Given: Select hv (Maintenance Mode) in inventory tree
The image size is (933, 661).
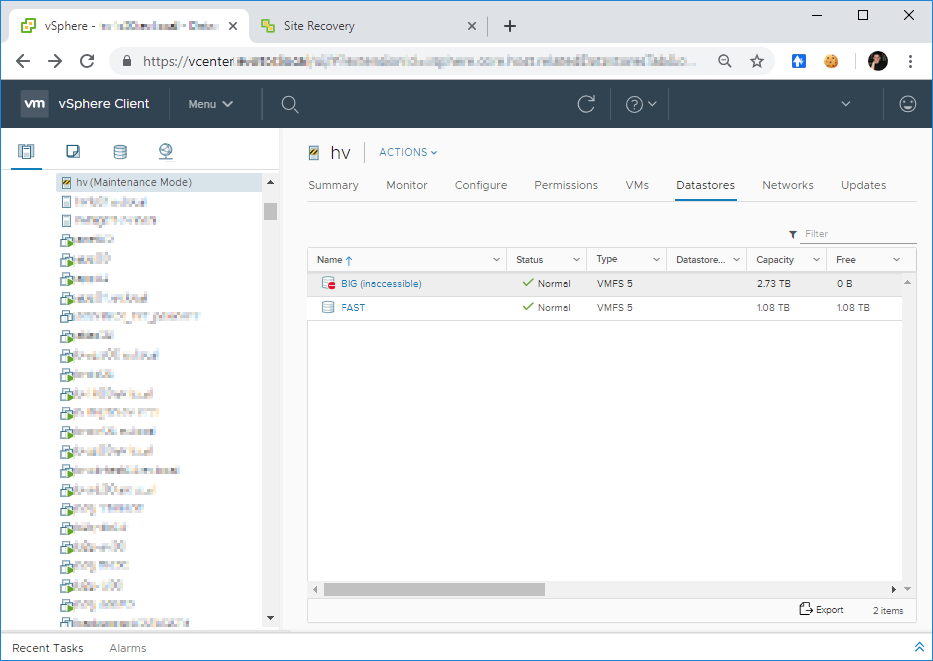Looking at the screenshot, I should click(x=159, y=182).
